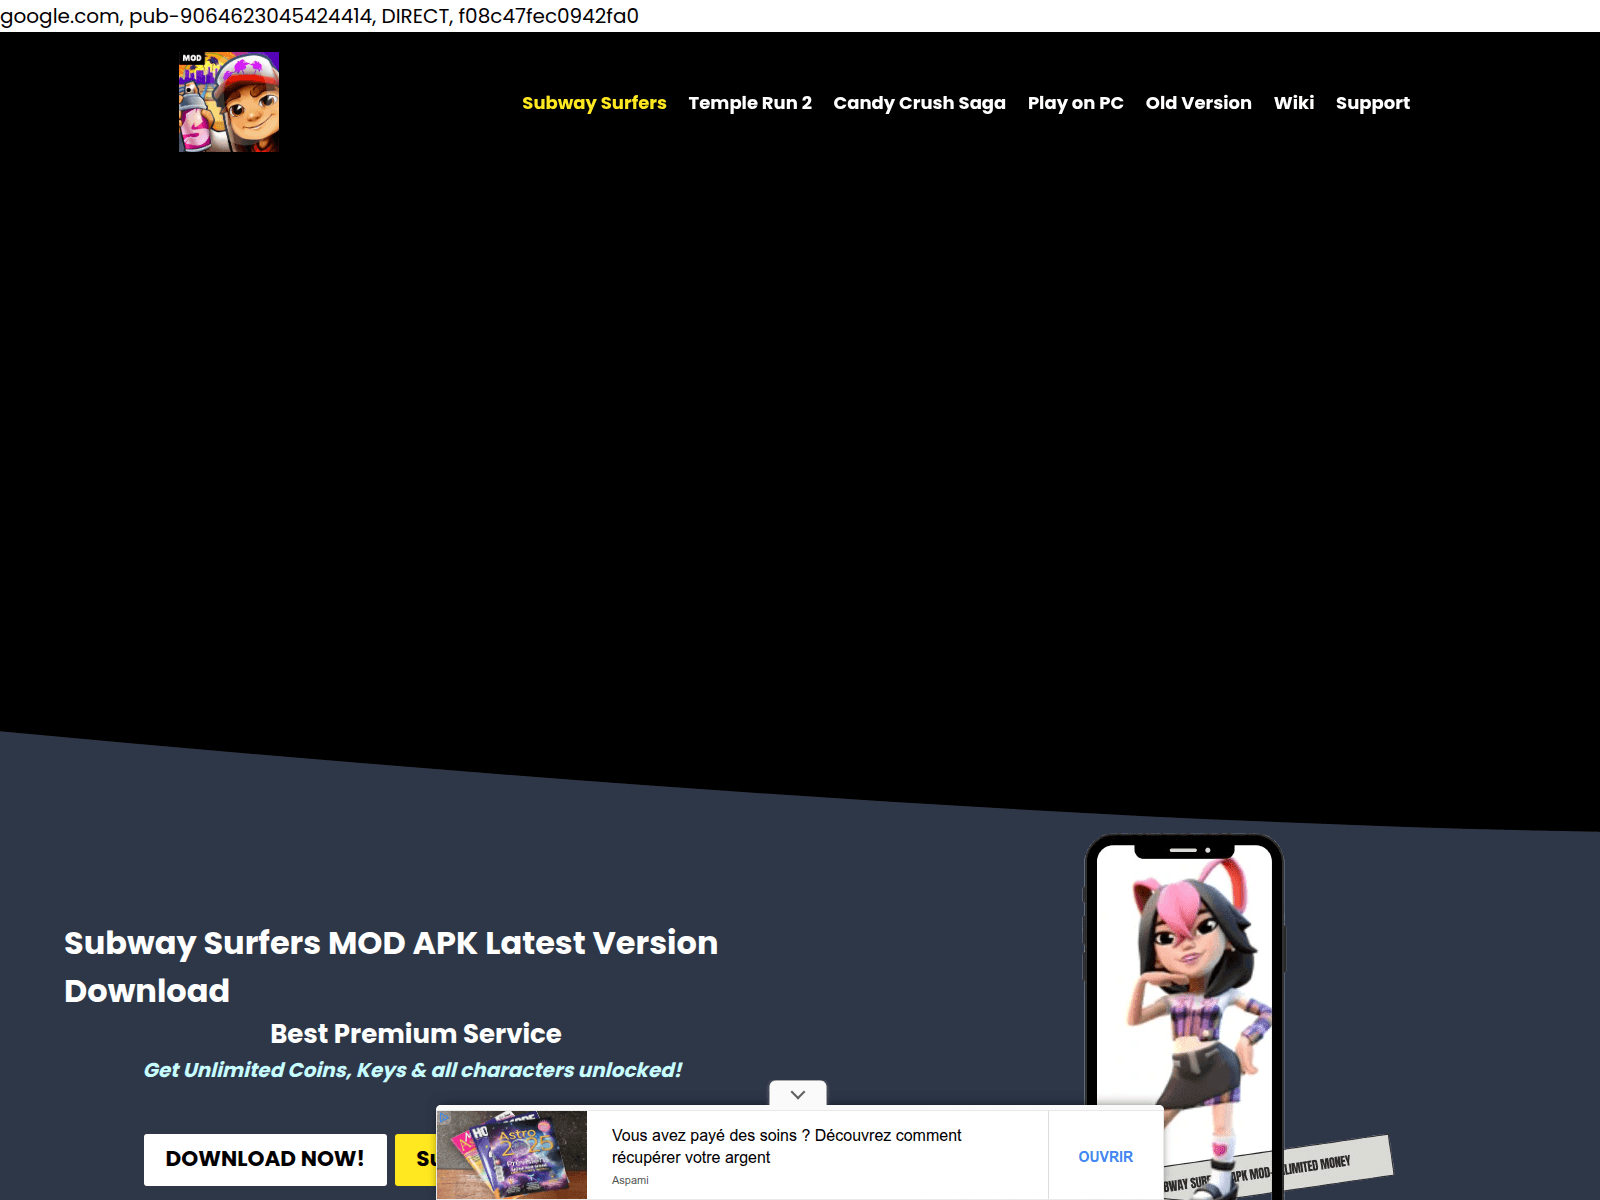Screen dimensions: 1600x1200
Task: Collapse the bottom ad with chevron
Action: pyautogui.click(x=798, y=1094)
